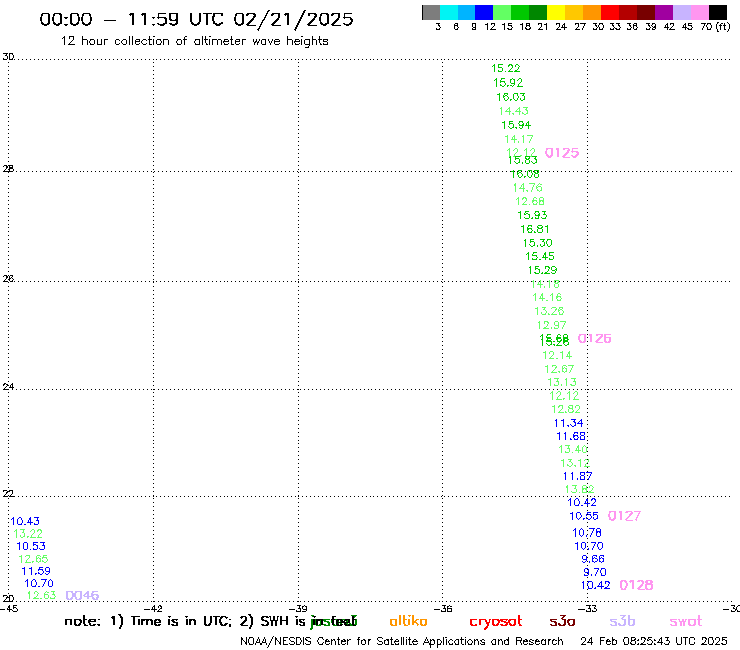Screen dimensions: 740x650
Task: Click the -39 longitude axis label
Action: pos(298,609)
